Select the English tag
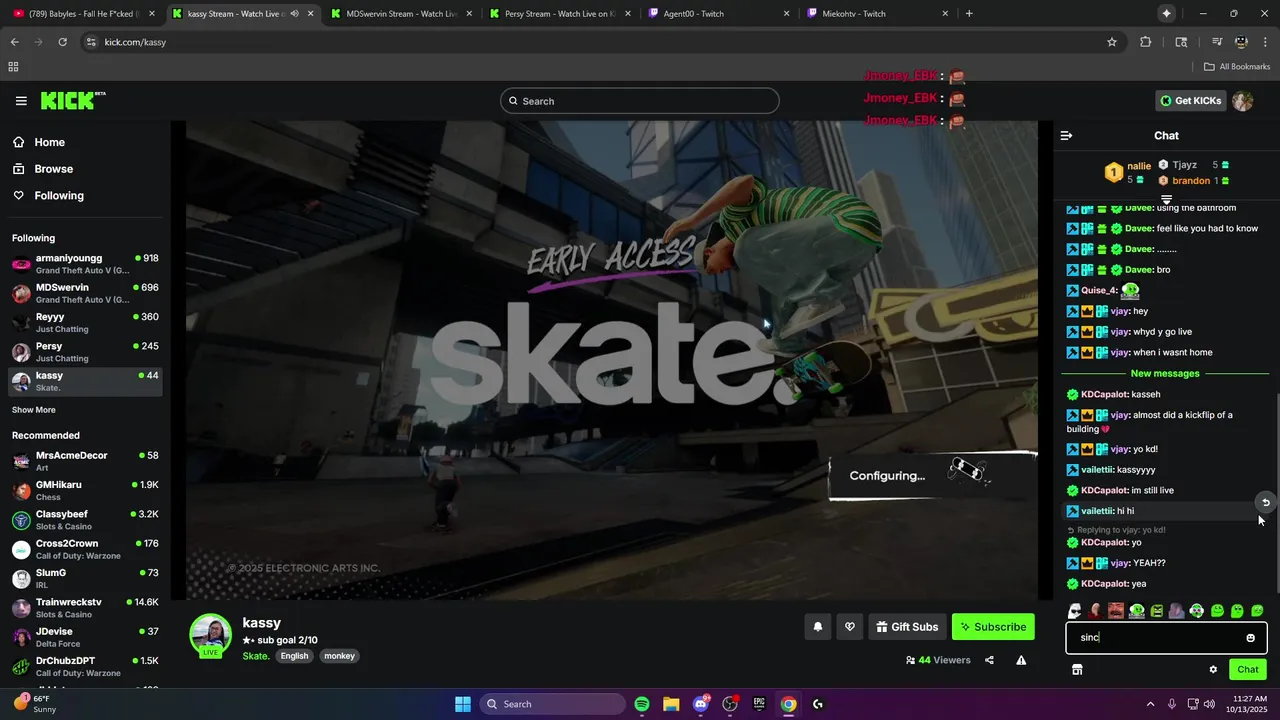Image resolution: width=1280 pixels, height=720 pixels. click(x=294, y=656)
